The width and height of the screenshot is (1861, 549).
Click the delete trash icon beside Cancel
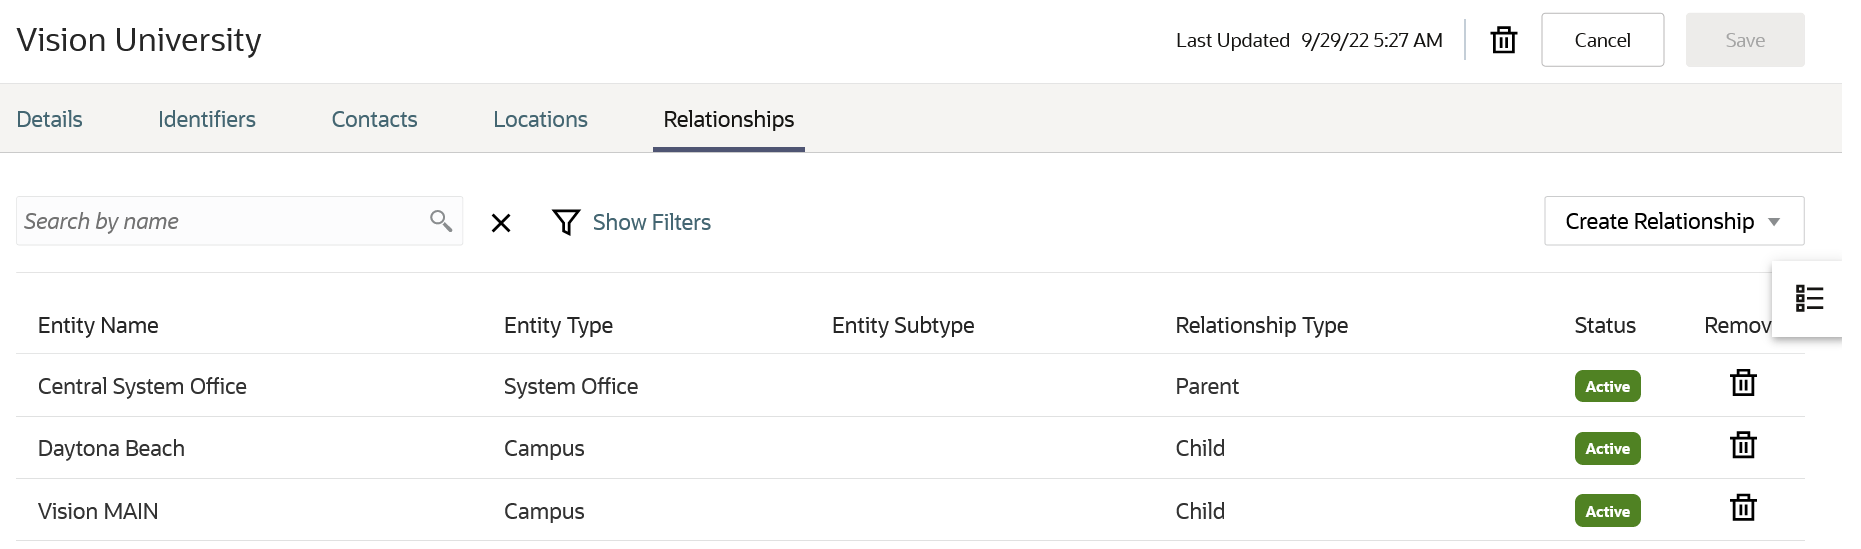coord(1504,40)
